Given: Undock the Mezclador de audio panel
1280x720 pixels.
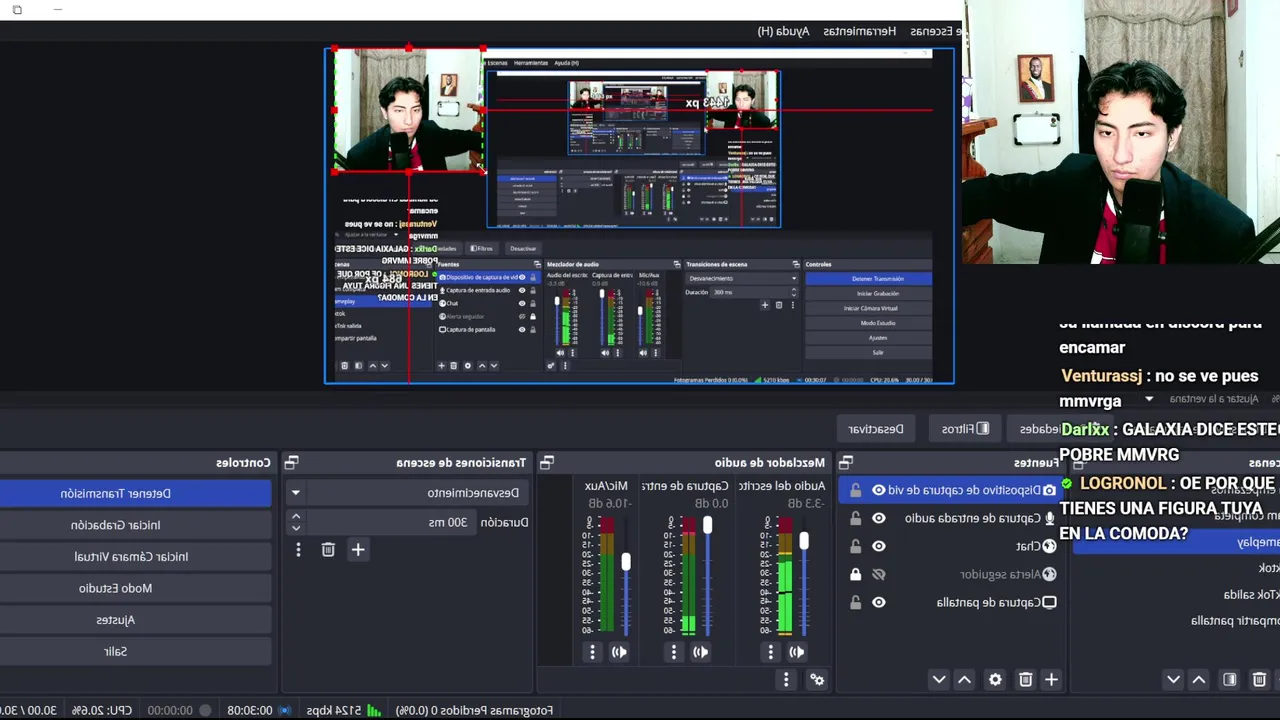Looking at the screenshot, I should click(x=546, y=462).
